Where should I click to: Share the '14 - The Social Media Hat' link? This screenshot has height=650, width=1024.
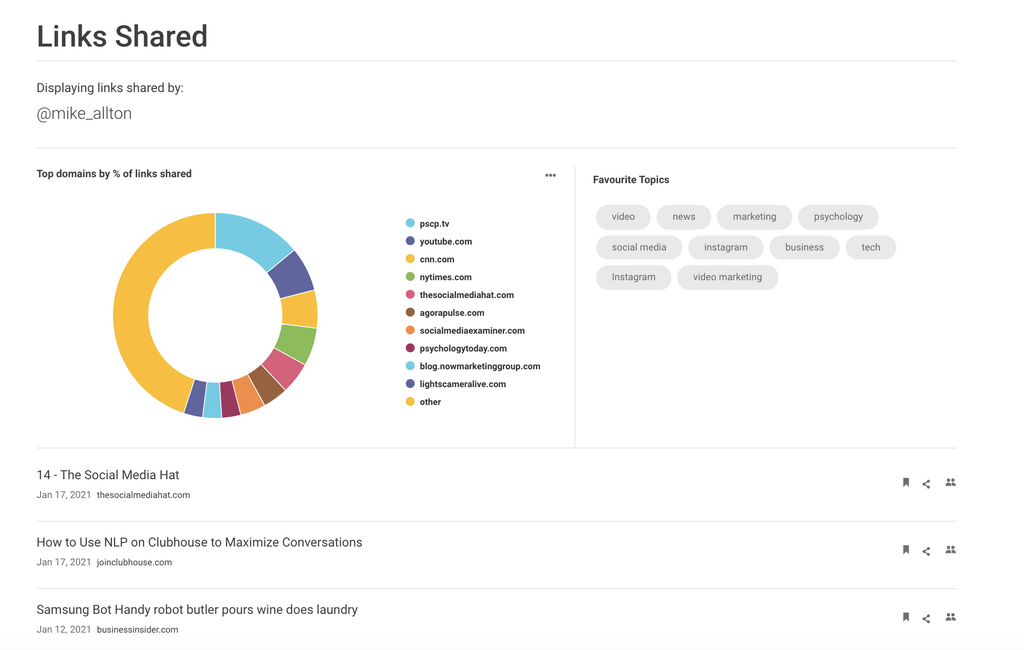click(x=926, y=484)
